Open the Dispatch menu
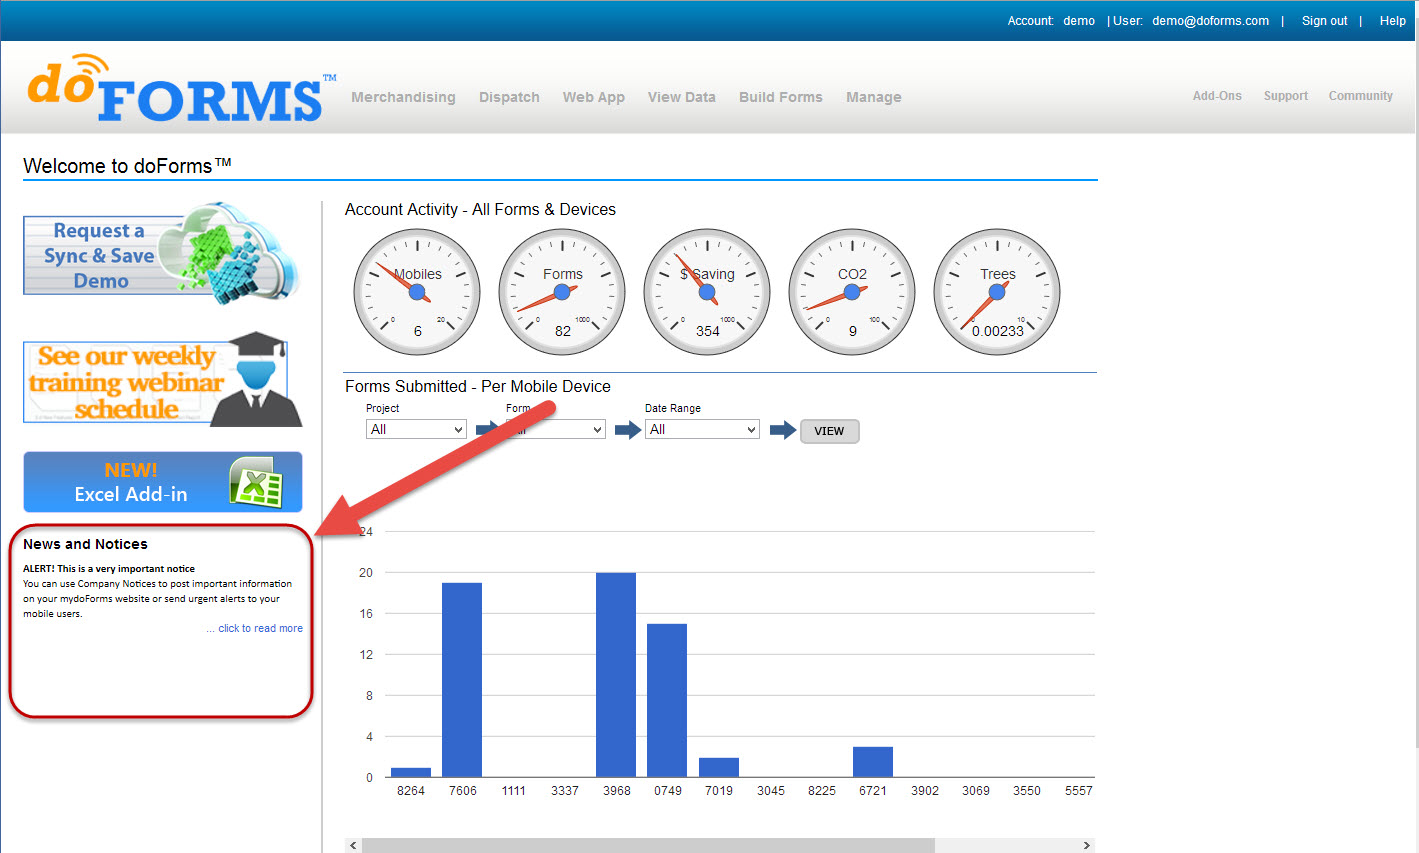 [509, 97]
